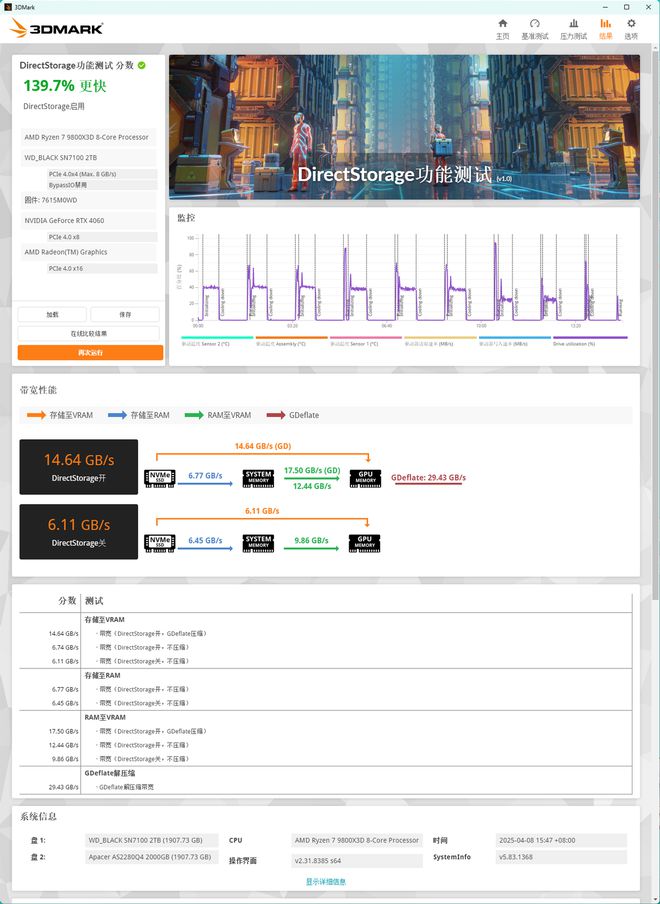Click the GPU Memory icon in DirectStorage关 row
The width and height of the screenshot is (660, 904).
coord(365,543)
